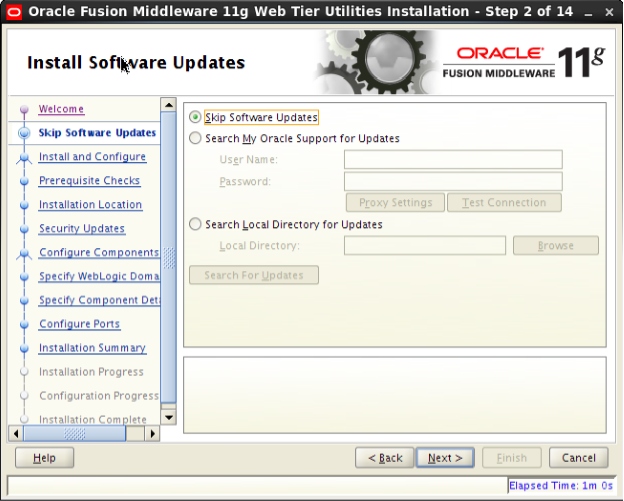
Task: Go to Configure Components step
Action: [x=99, y=252]
